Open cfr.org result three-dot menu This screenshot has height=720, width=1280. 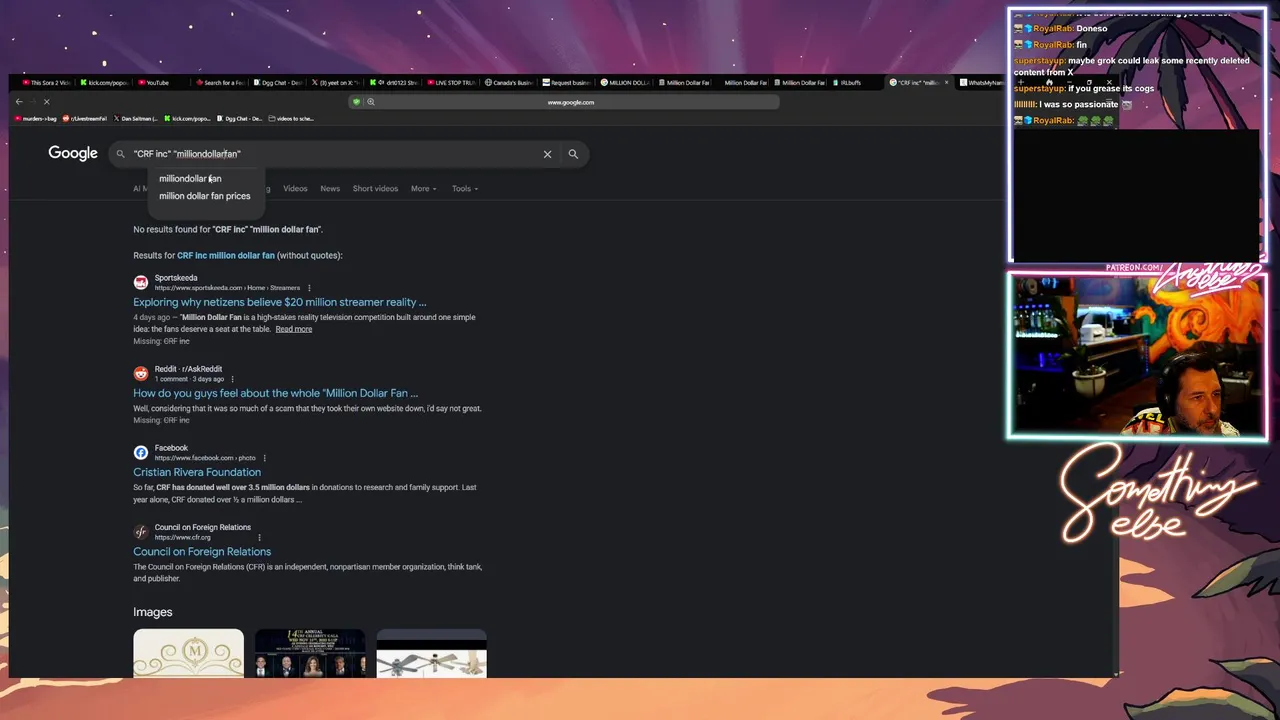[x=259, y=537]
